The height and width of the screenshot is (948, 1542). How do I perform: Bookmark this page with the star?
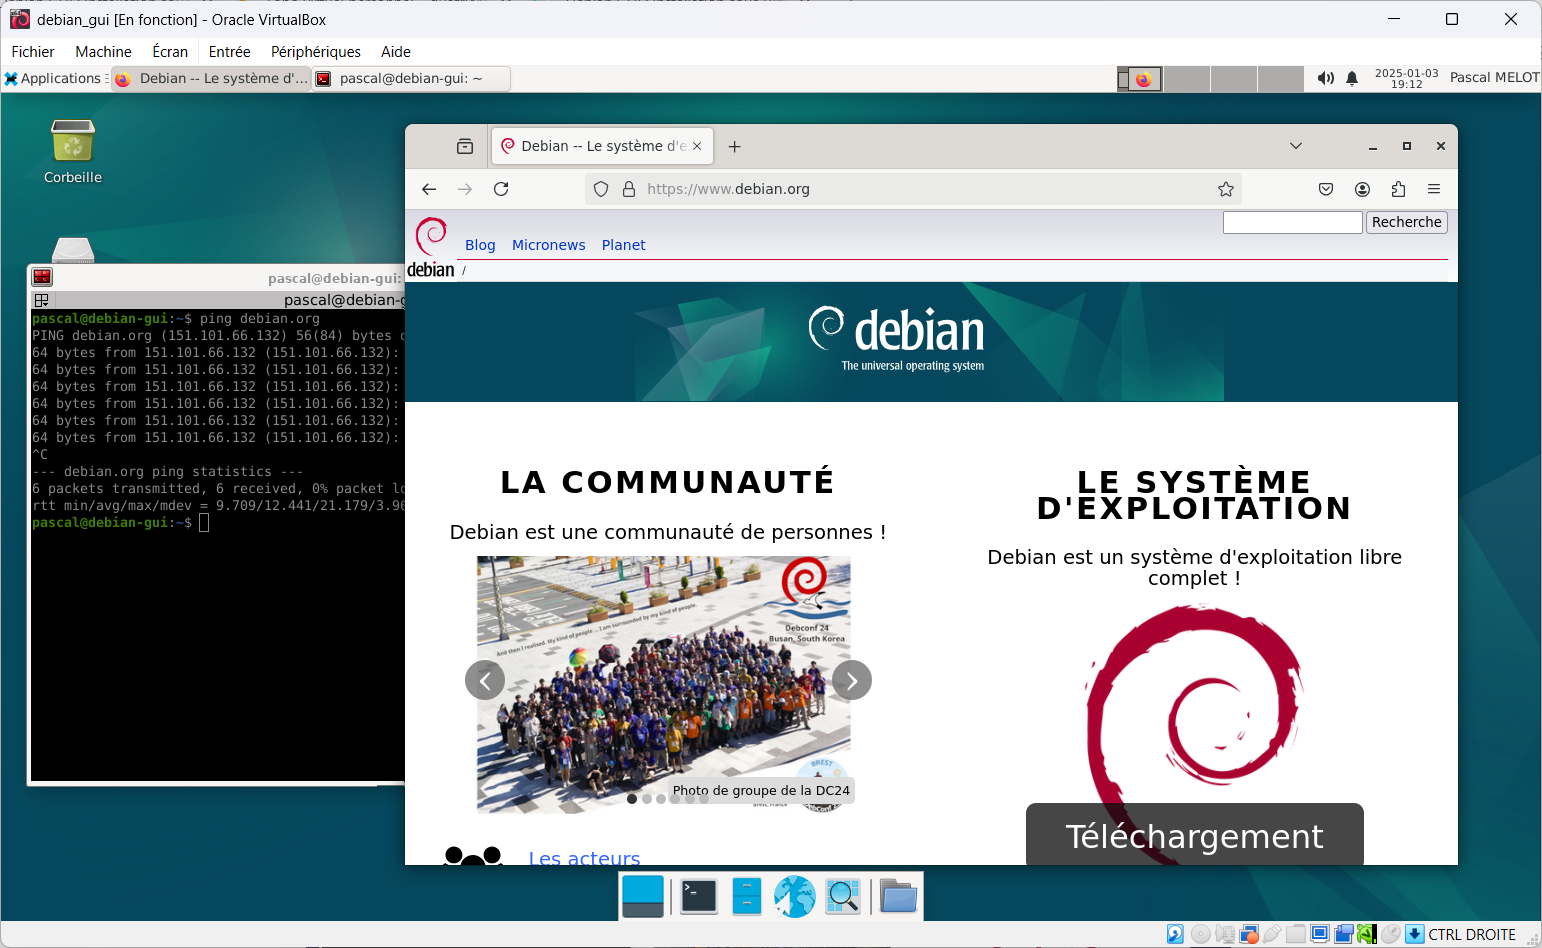click(x=1226, y=189)
